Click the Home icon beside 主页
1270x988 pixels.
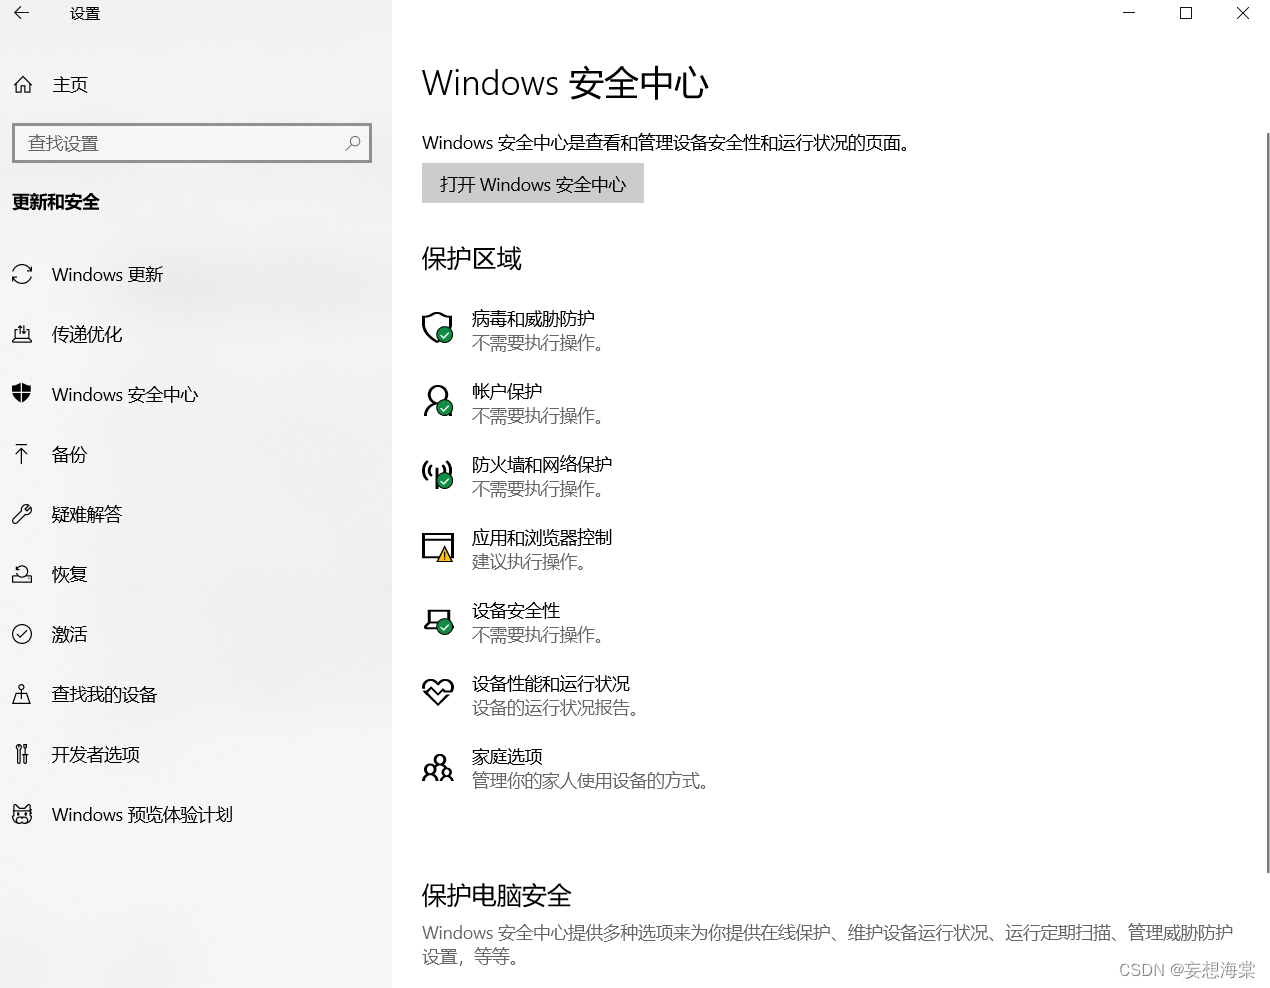coord(23,85)
